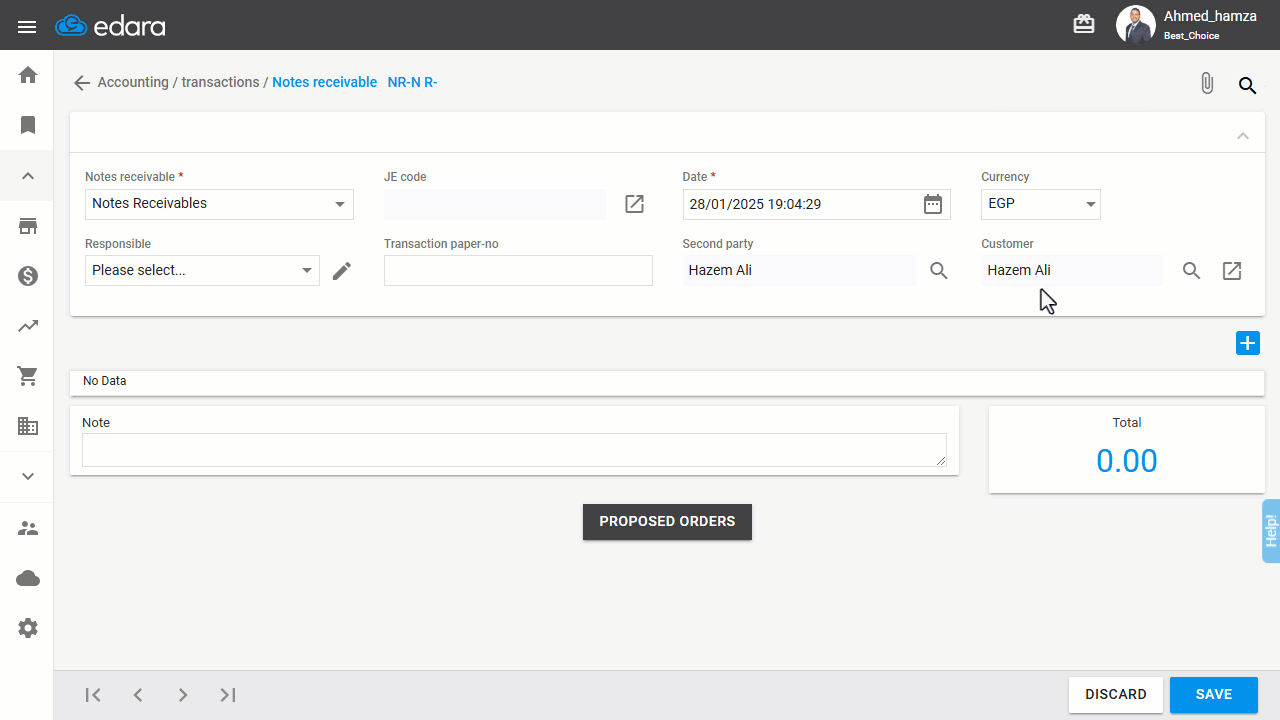Viewport: 1280px width, 720px height.
Task: Open the hamburger main menu
Action: pyautogui.click(x=27, y=26)
